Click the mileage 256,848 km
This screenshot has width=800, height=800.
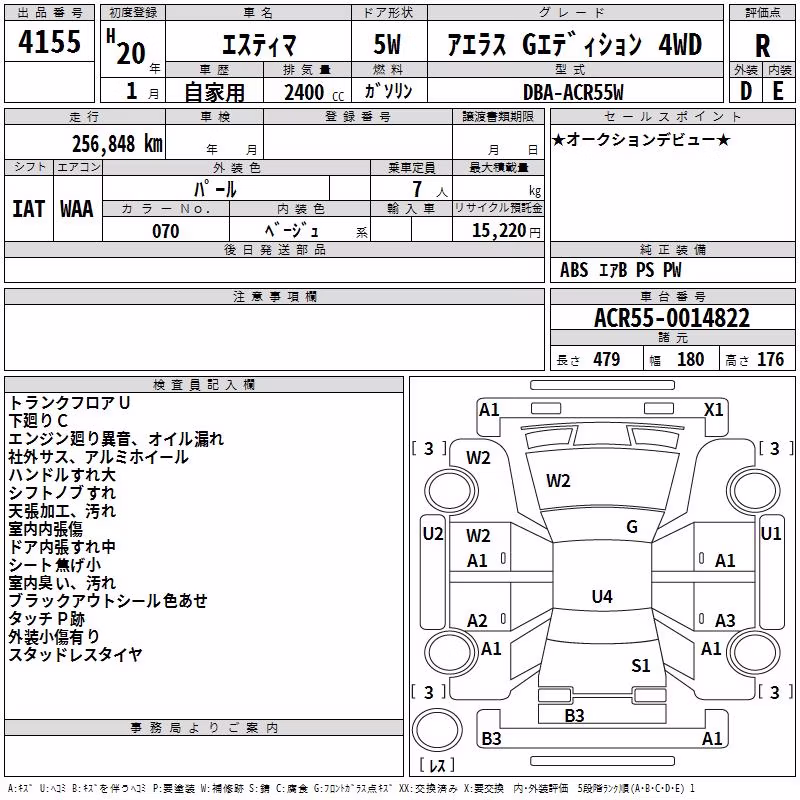click(117, 144)
